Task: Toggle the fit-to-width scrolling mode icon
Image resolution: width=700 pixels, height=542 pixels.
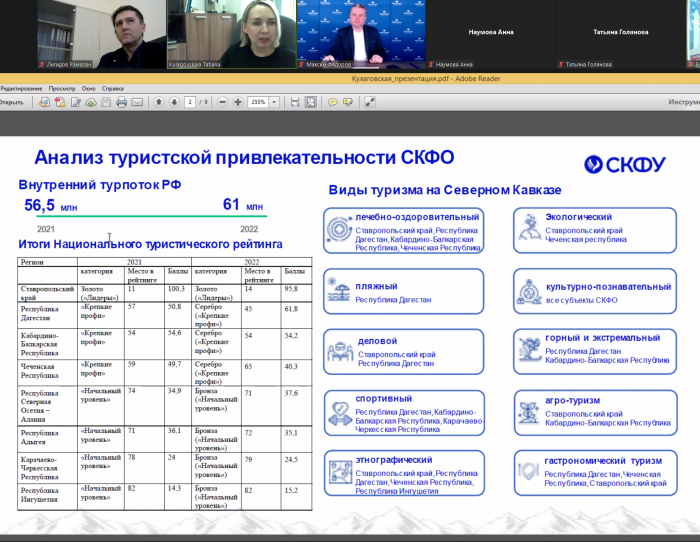Action: tap(295, 102)
